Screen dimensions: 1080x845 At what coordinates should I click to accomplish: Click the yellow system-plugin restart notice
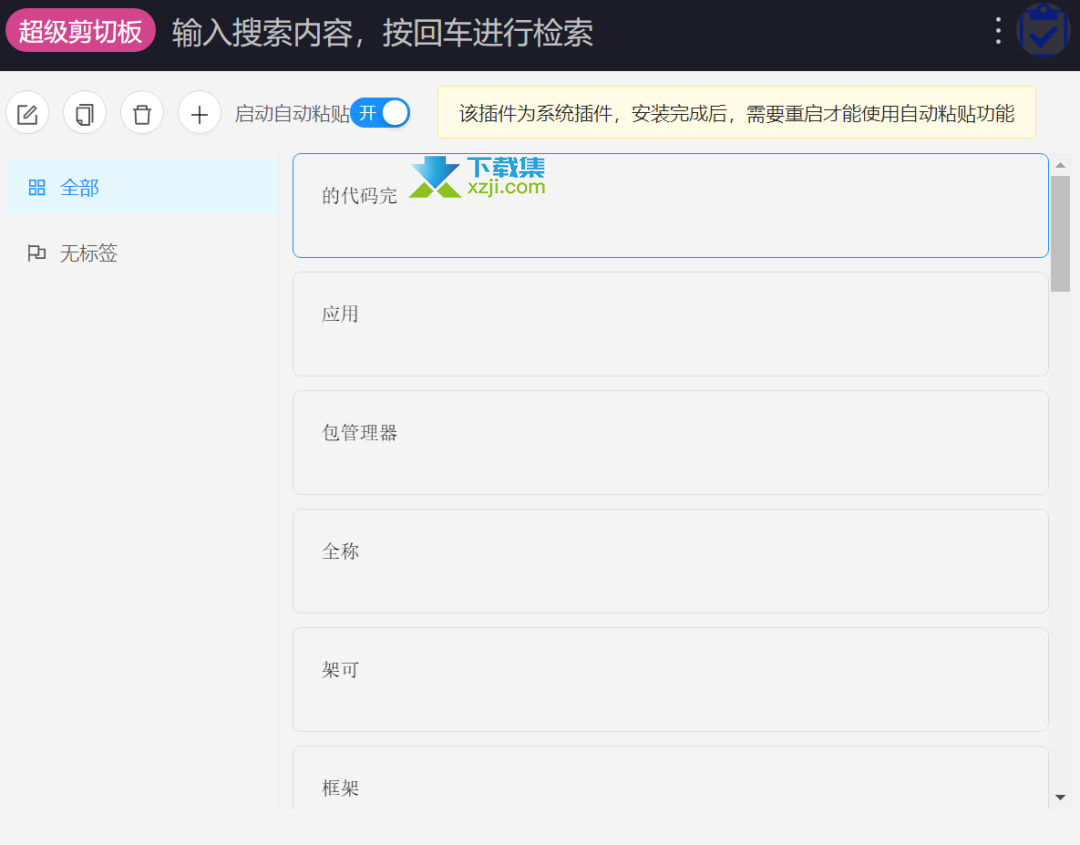click(x=736, y=112)
